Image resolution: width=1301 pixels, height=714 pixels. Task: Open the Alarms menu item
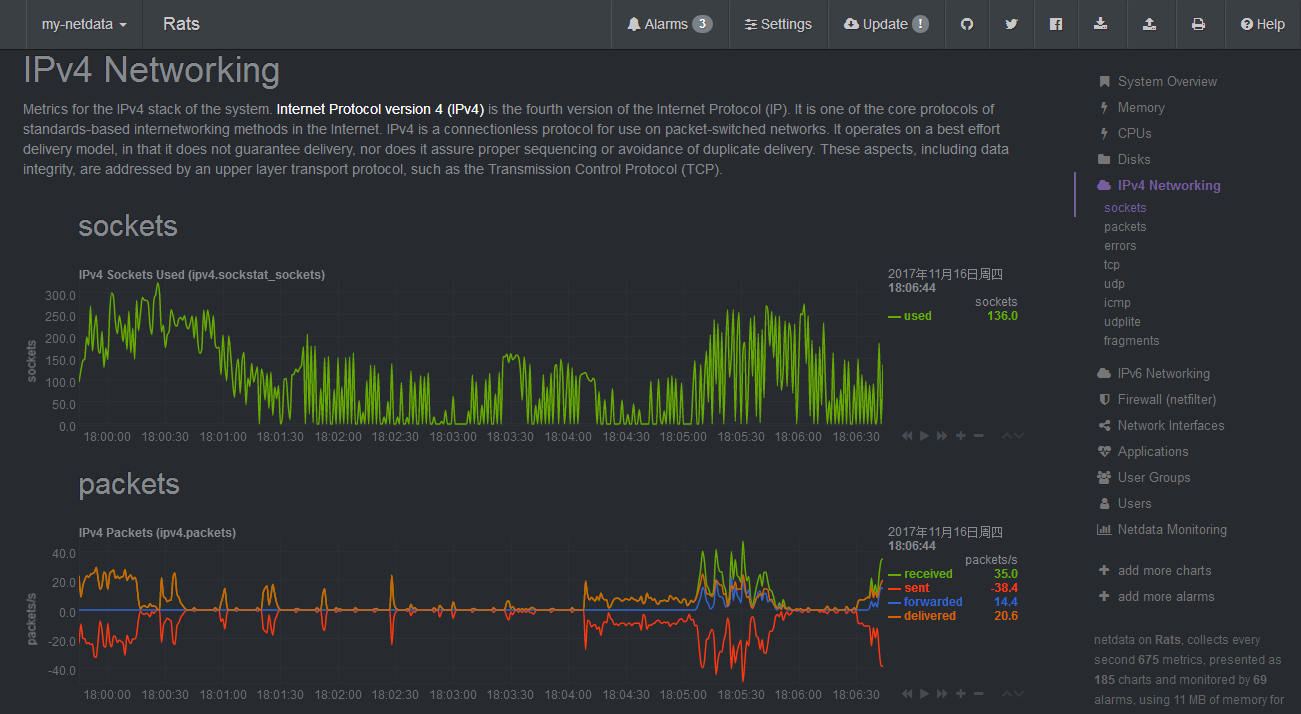click(669, 24)
